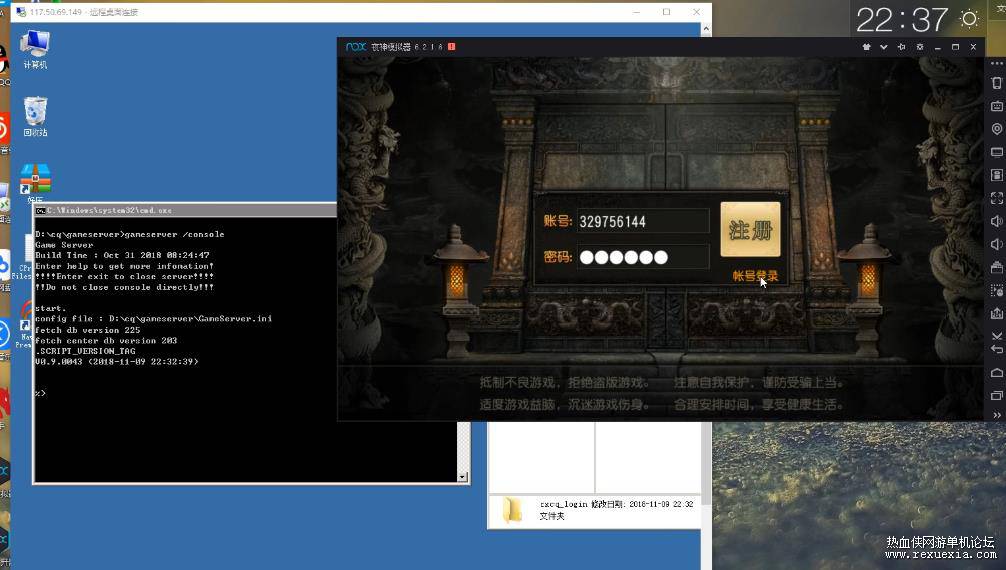This screenshot has height=570, width=1006.
Task: Open 回收站 Recycle Bin desktop icon
Action: tap(35, 116)
